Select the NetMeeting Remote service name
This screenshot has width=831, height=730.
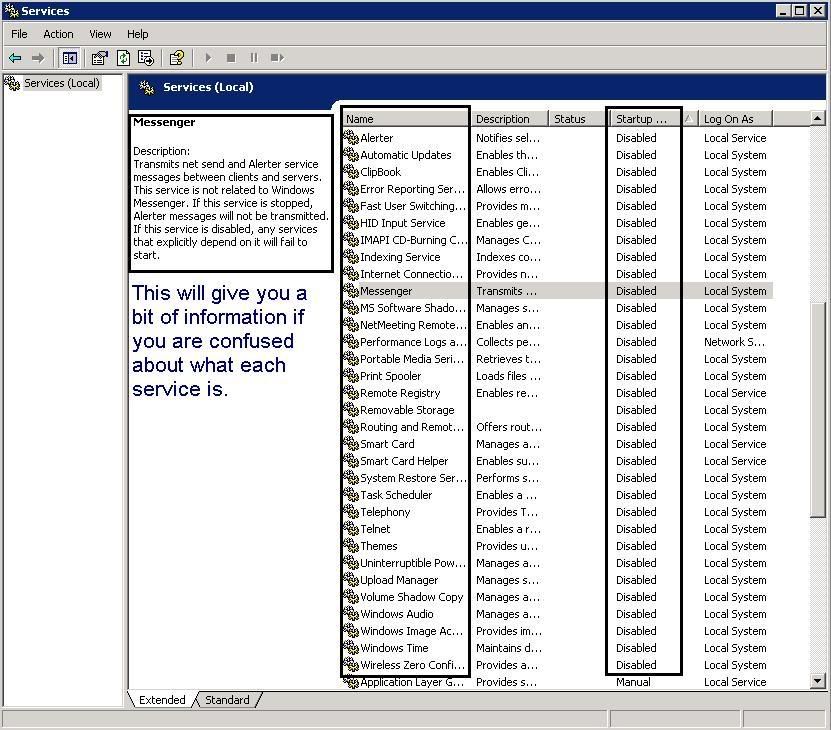[x=413, y=324]
